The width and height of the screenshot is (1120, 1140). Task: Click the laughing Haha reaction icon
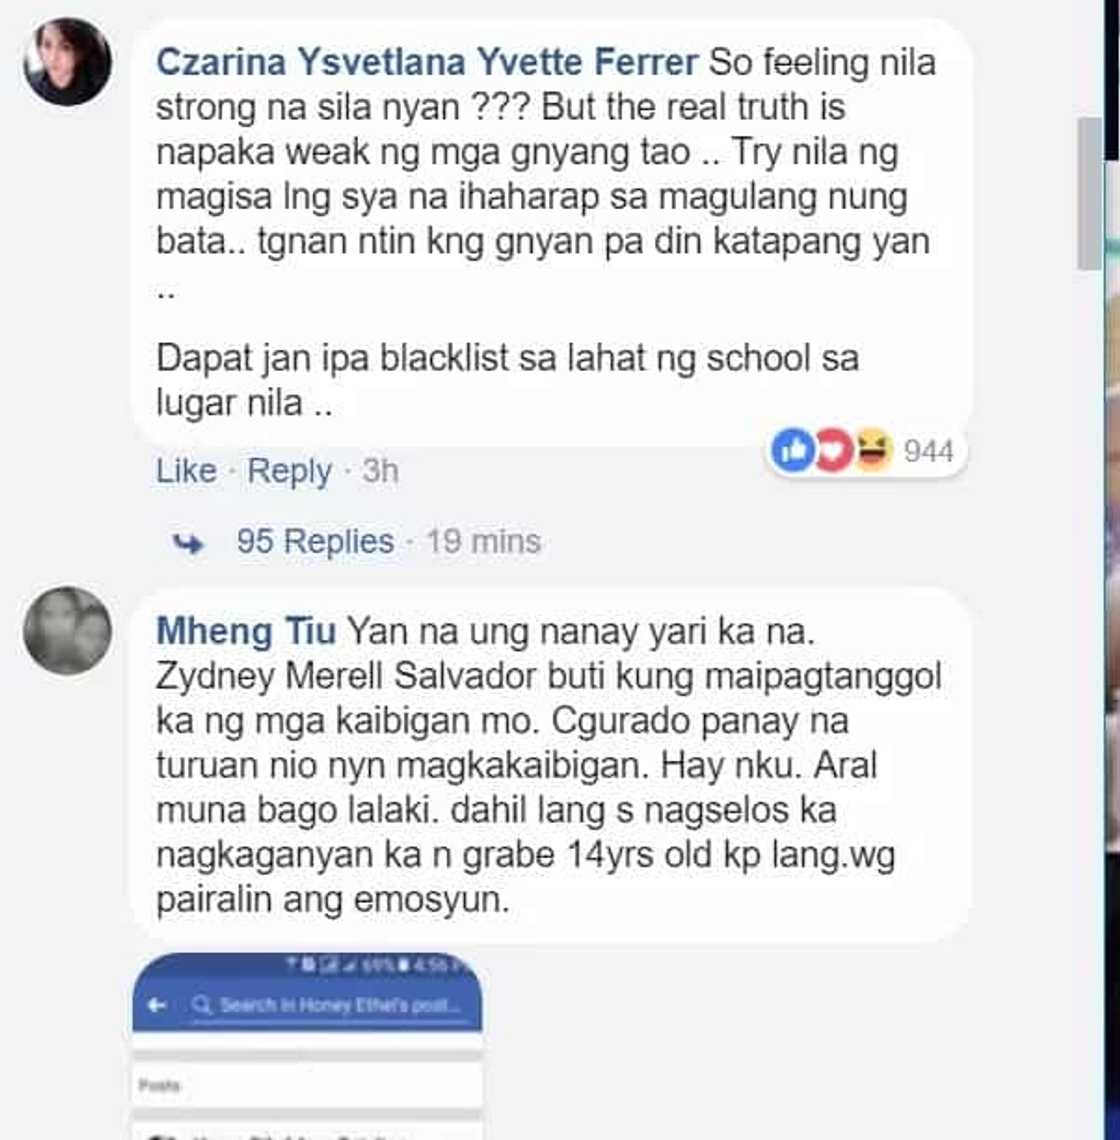[873, 450]
